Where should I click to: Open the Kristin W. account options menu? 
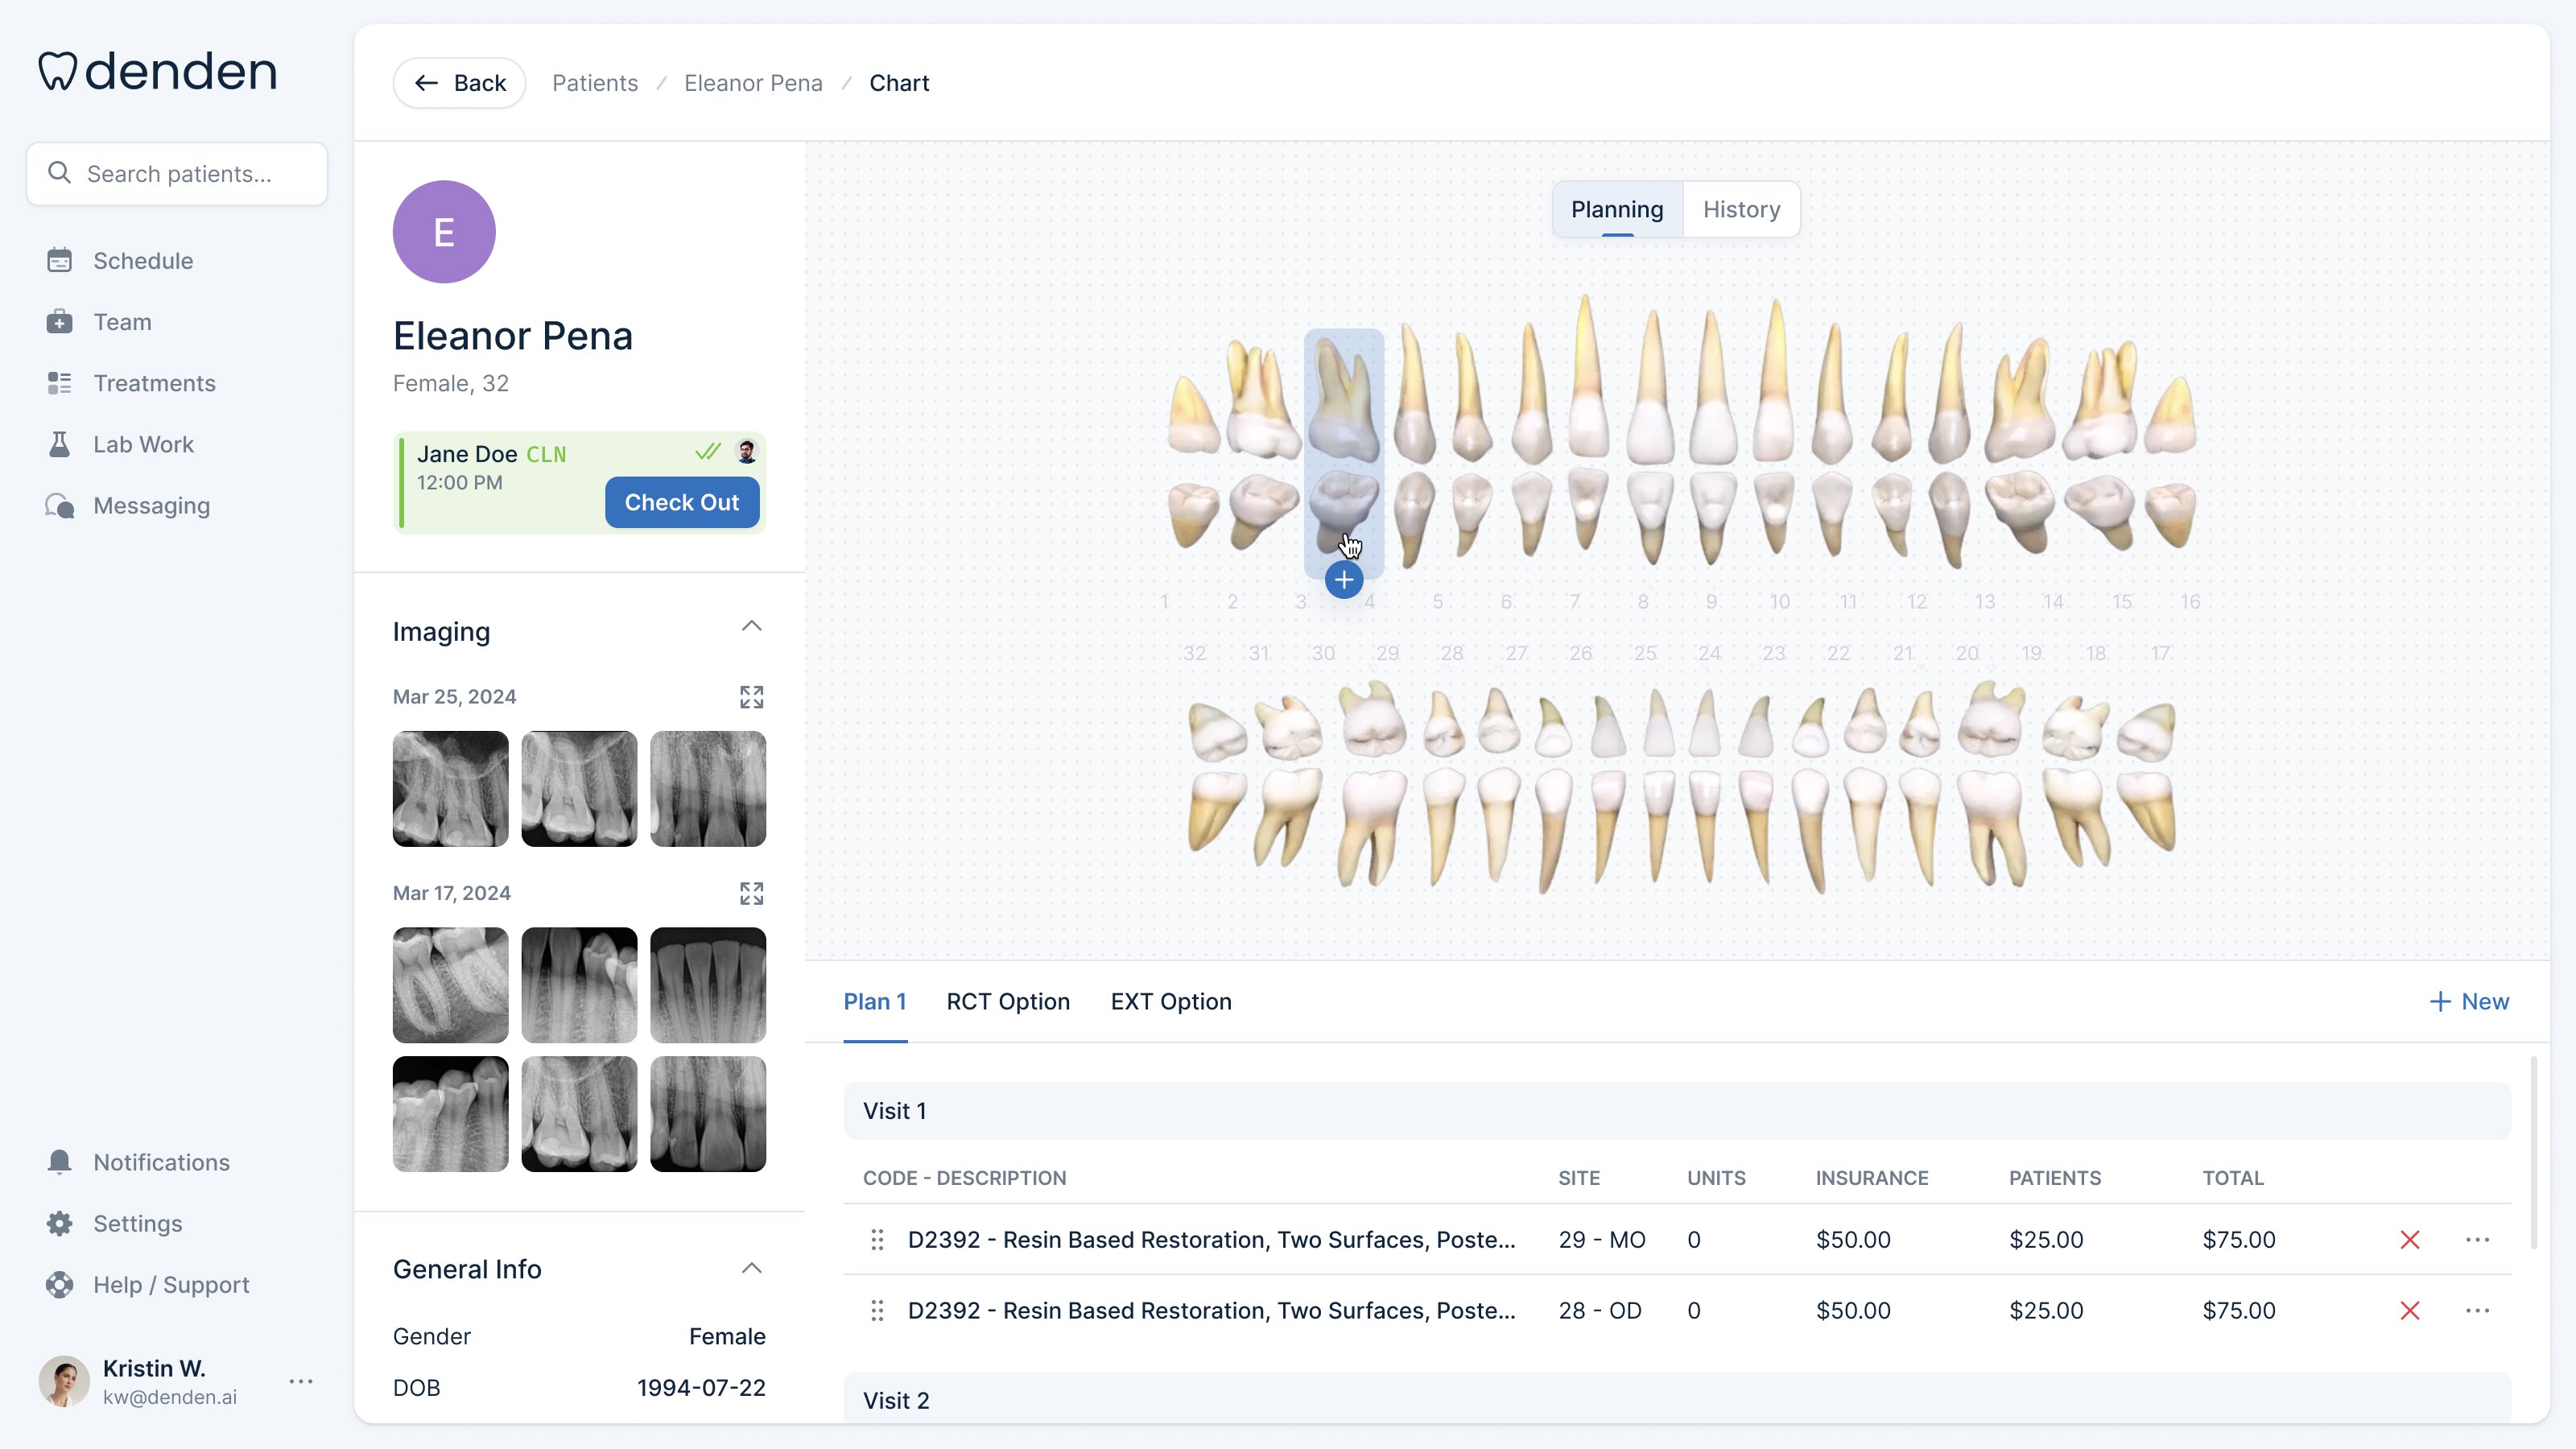[x=301, y=1382]
